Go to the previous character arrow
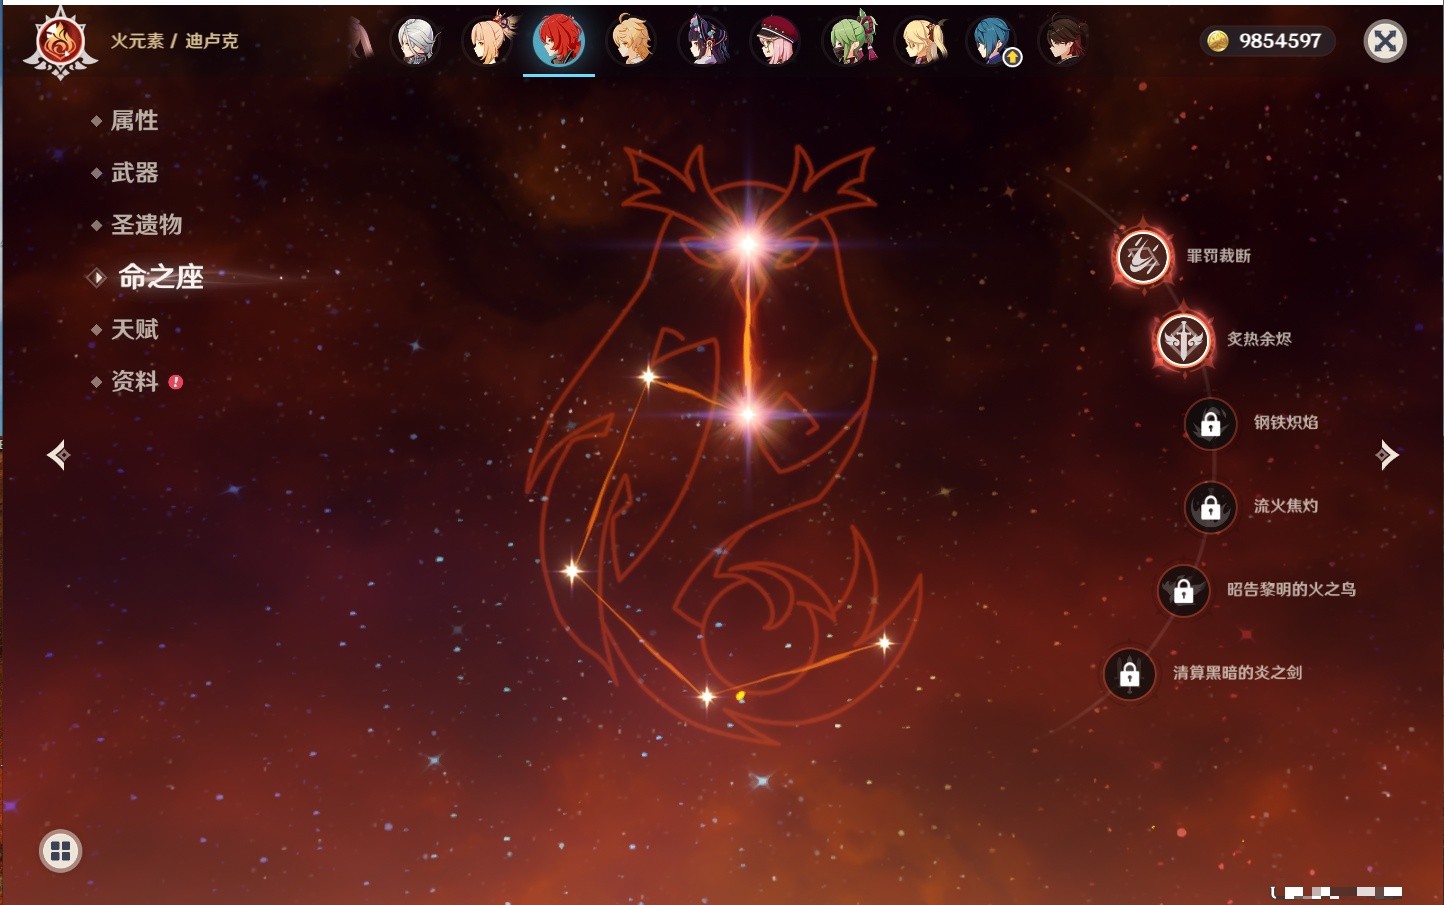Image resolution: width=1444 pixels, height=905 pixels. [58, 455]
